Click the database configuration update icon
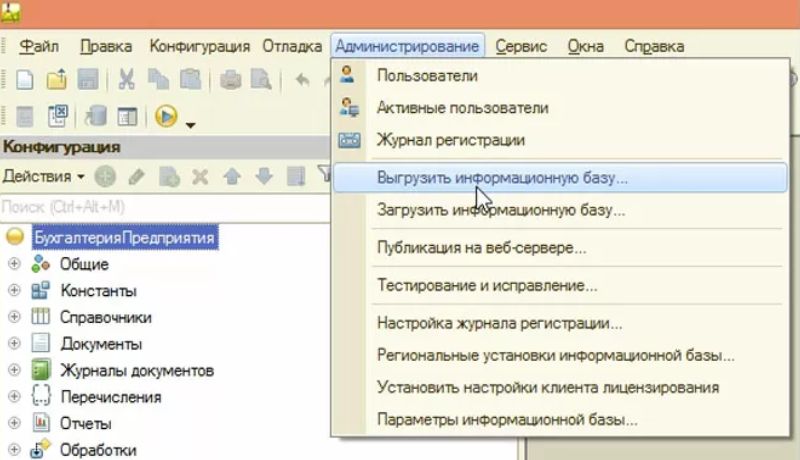 [x=95, y=116]
